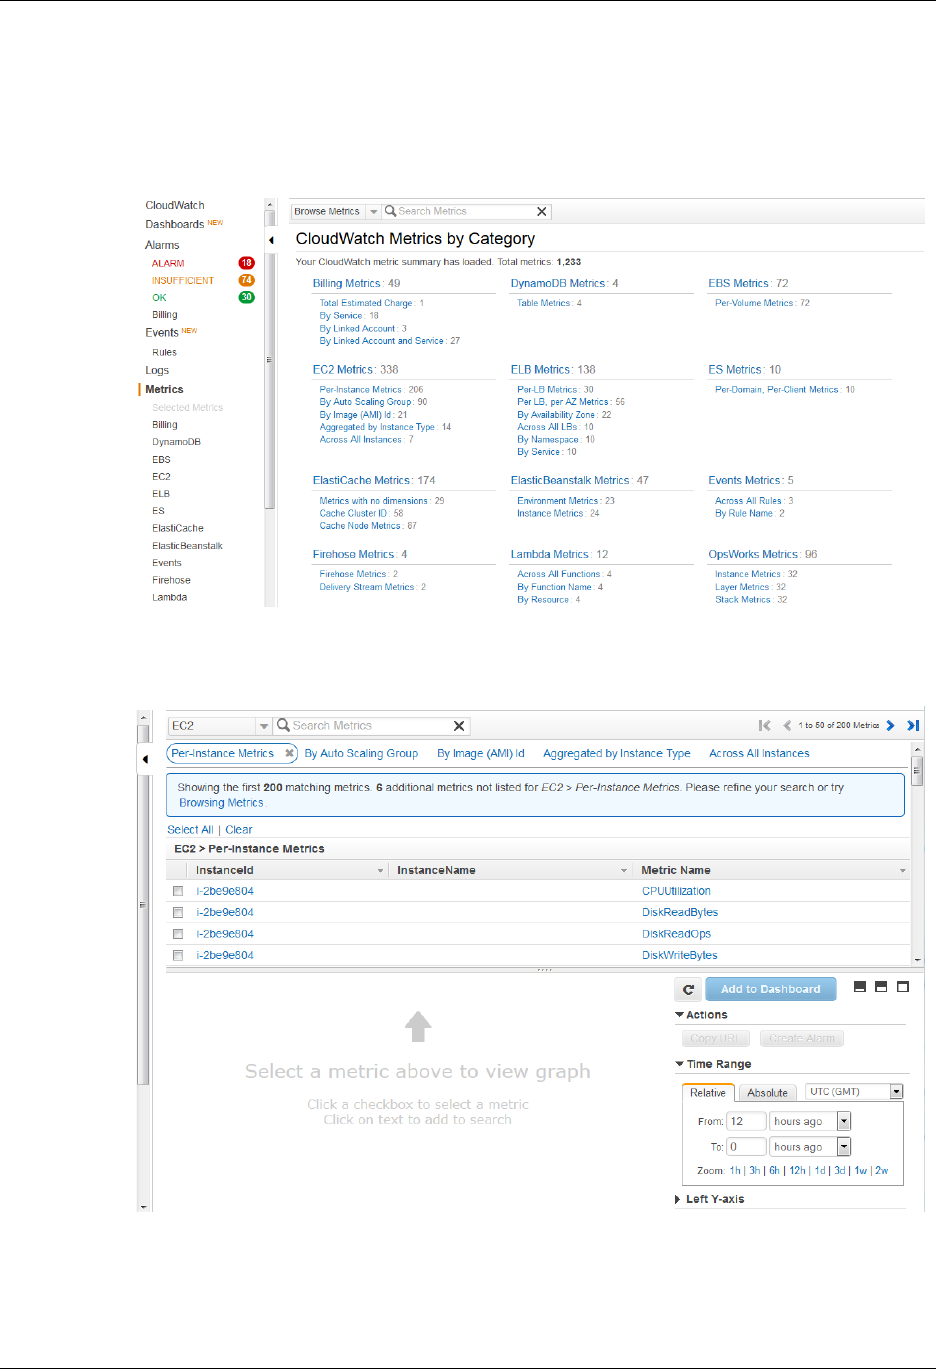
Task: Click the Add to Dashboard button
Action: (770, 989)
